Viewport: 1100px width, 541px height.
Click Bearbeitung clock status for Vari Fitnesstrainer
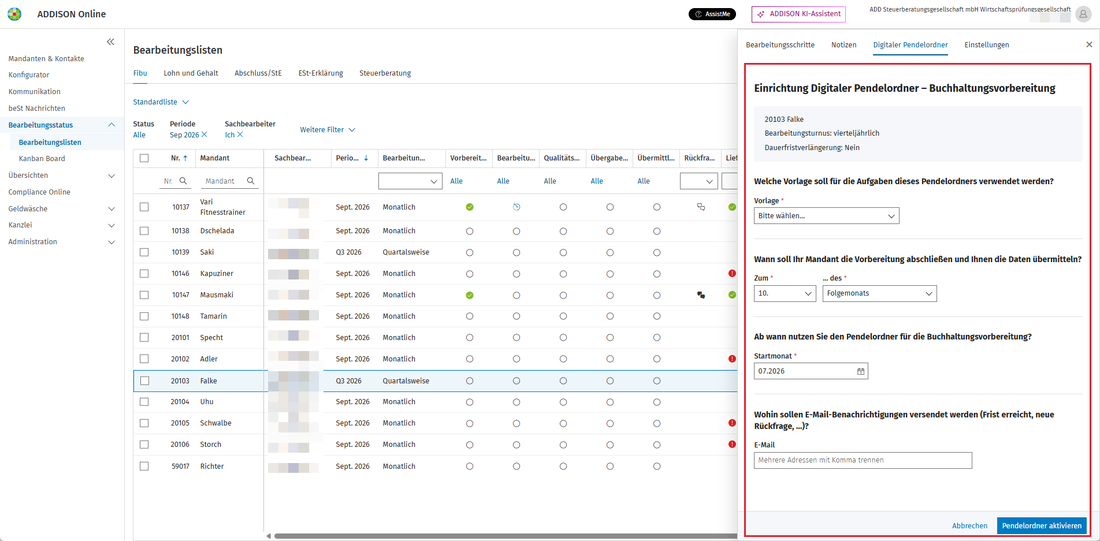[x=516, y=207]
